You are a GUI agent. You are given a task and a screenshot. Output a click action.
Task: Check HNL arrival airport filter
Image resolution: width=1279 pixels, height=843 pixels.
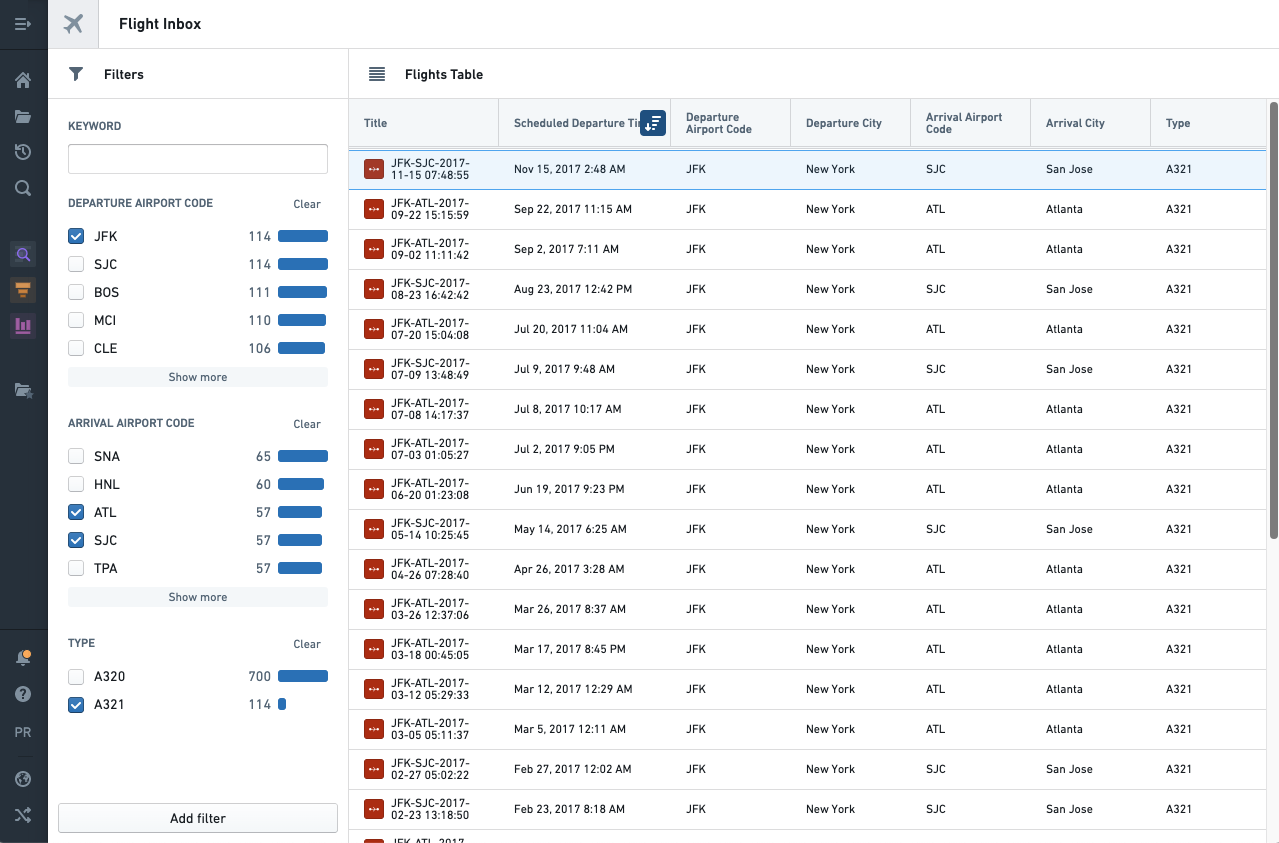point(76,485)
